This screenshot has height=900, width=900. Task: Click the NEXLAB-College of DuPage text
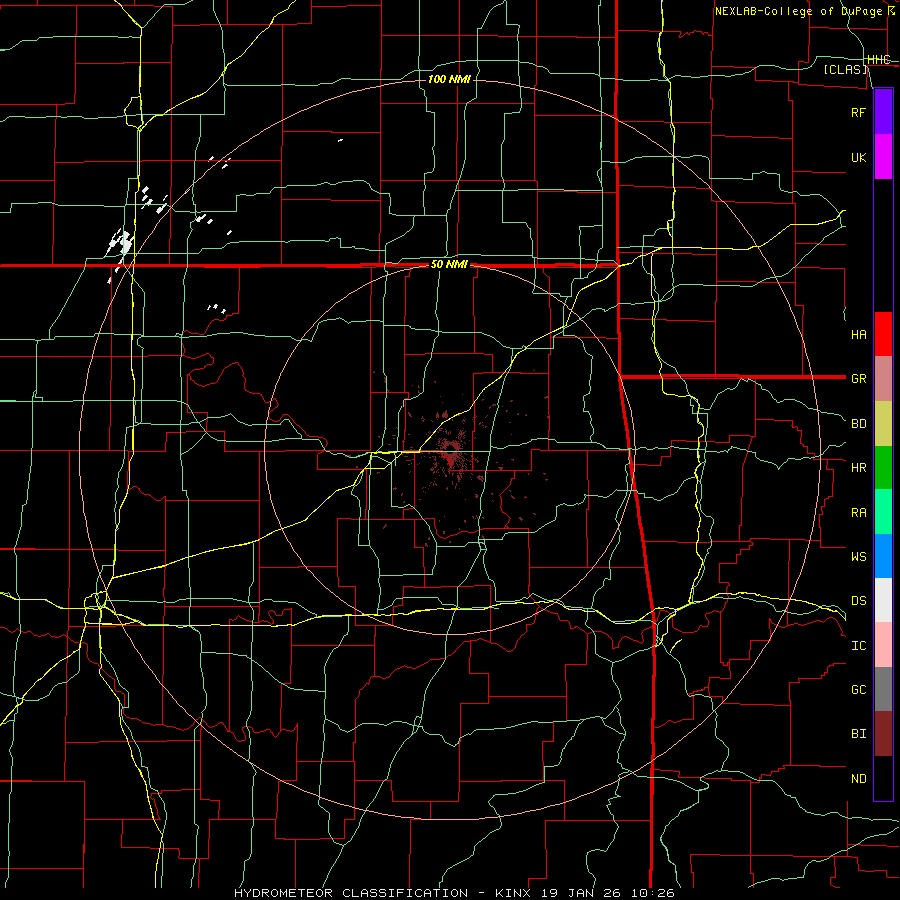point(798,11)
